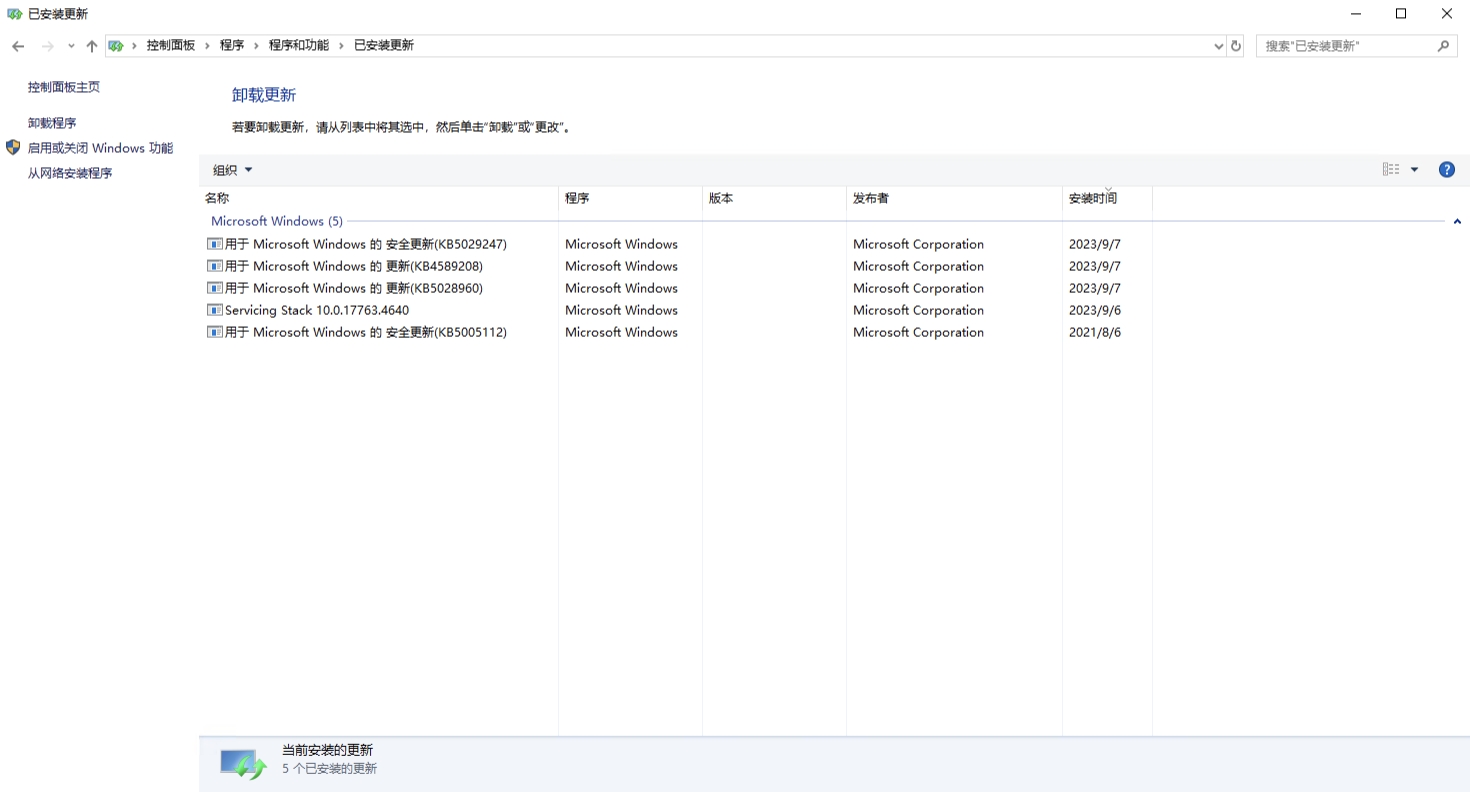The width and height of the screenshot is (1470, 792).
Task: Click icon of Servicing Stack entry
Action: point(214,310)
